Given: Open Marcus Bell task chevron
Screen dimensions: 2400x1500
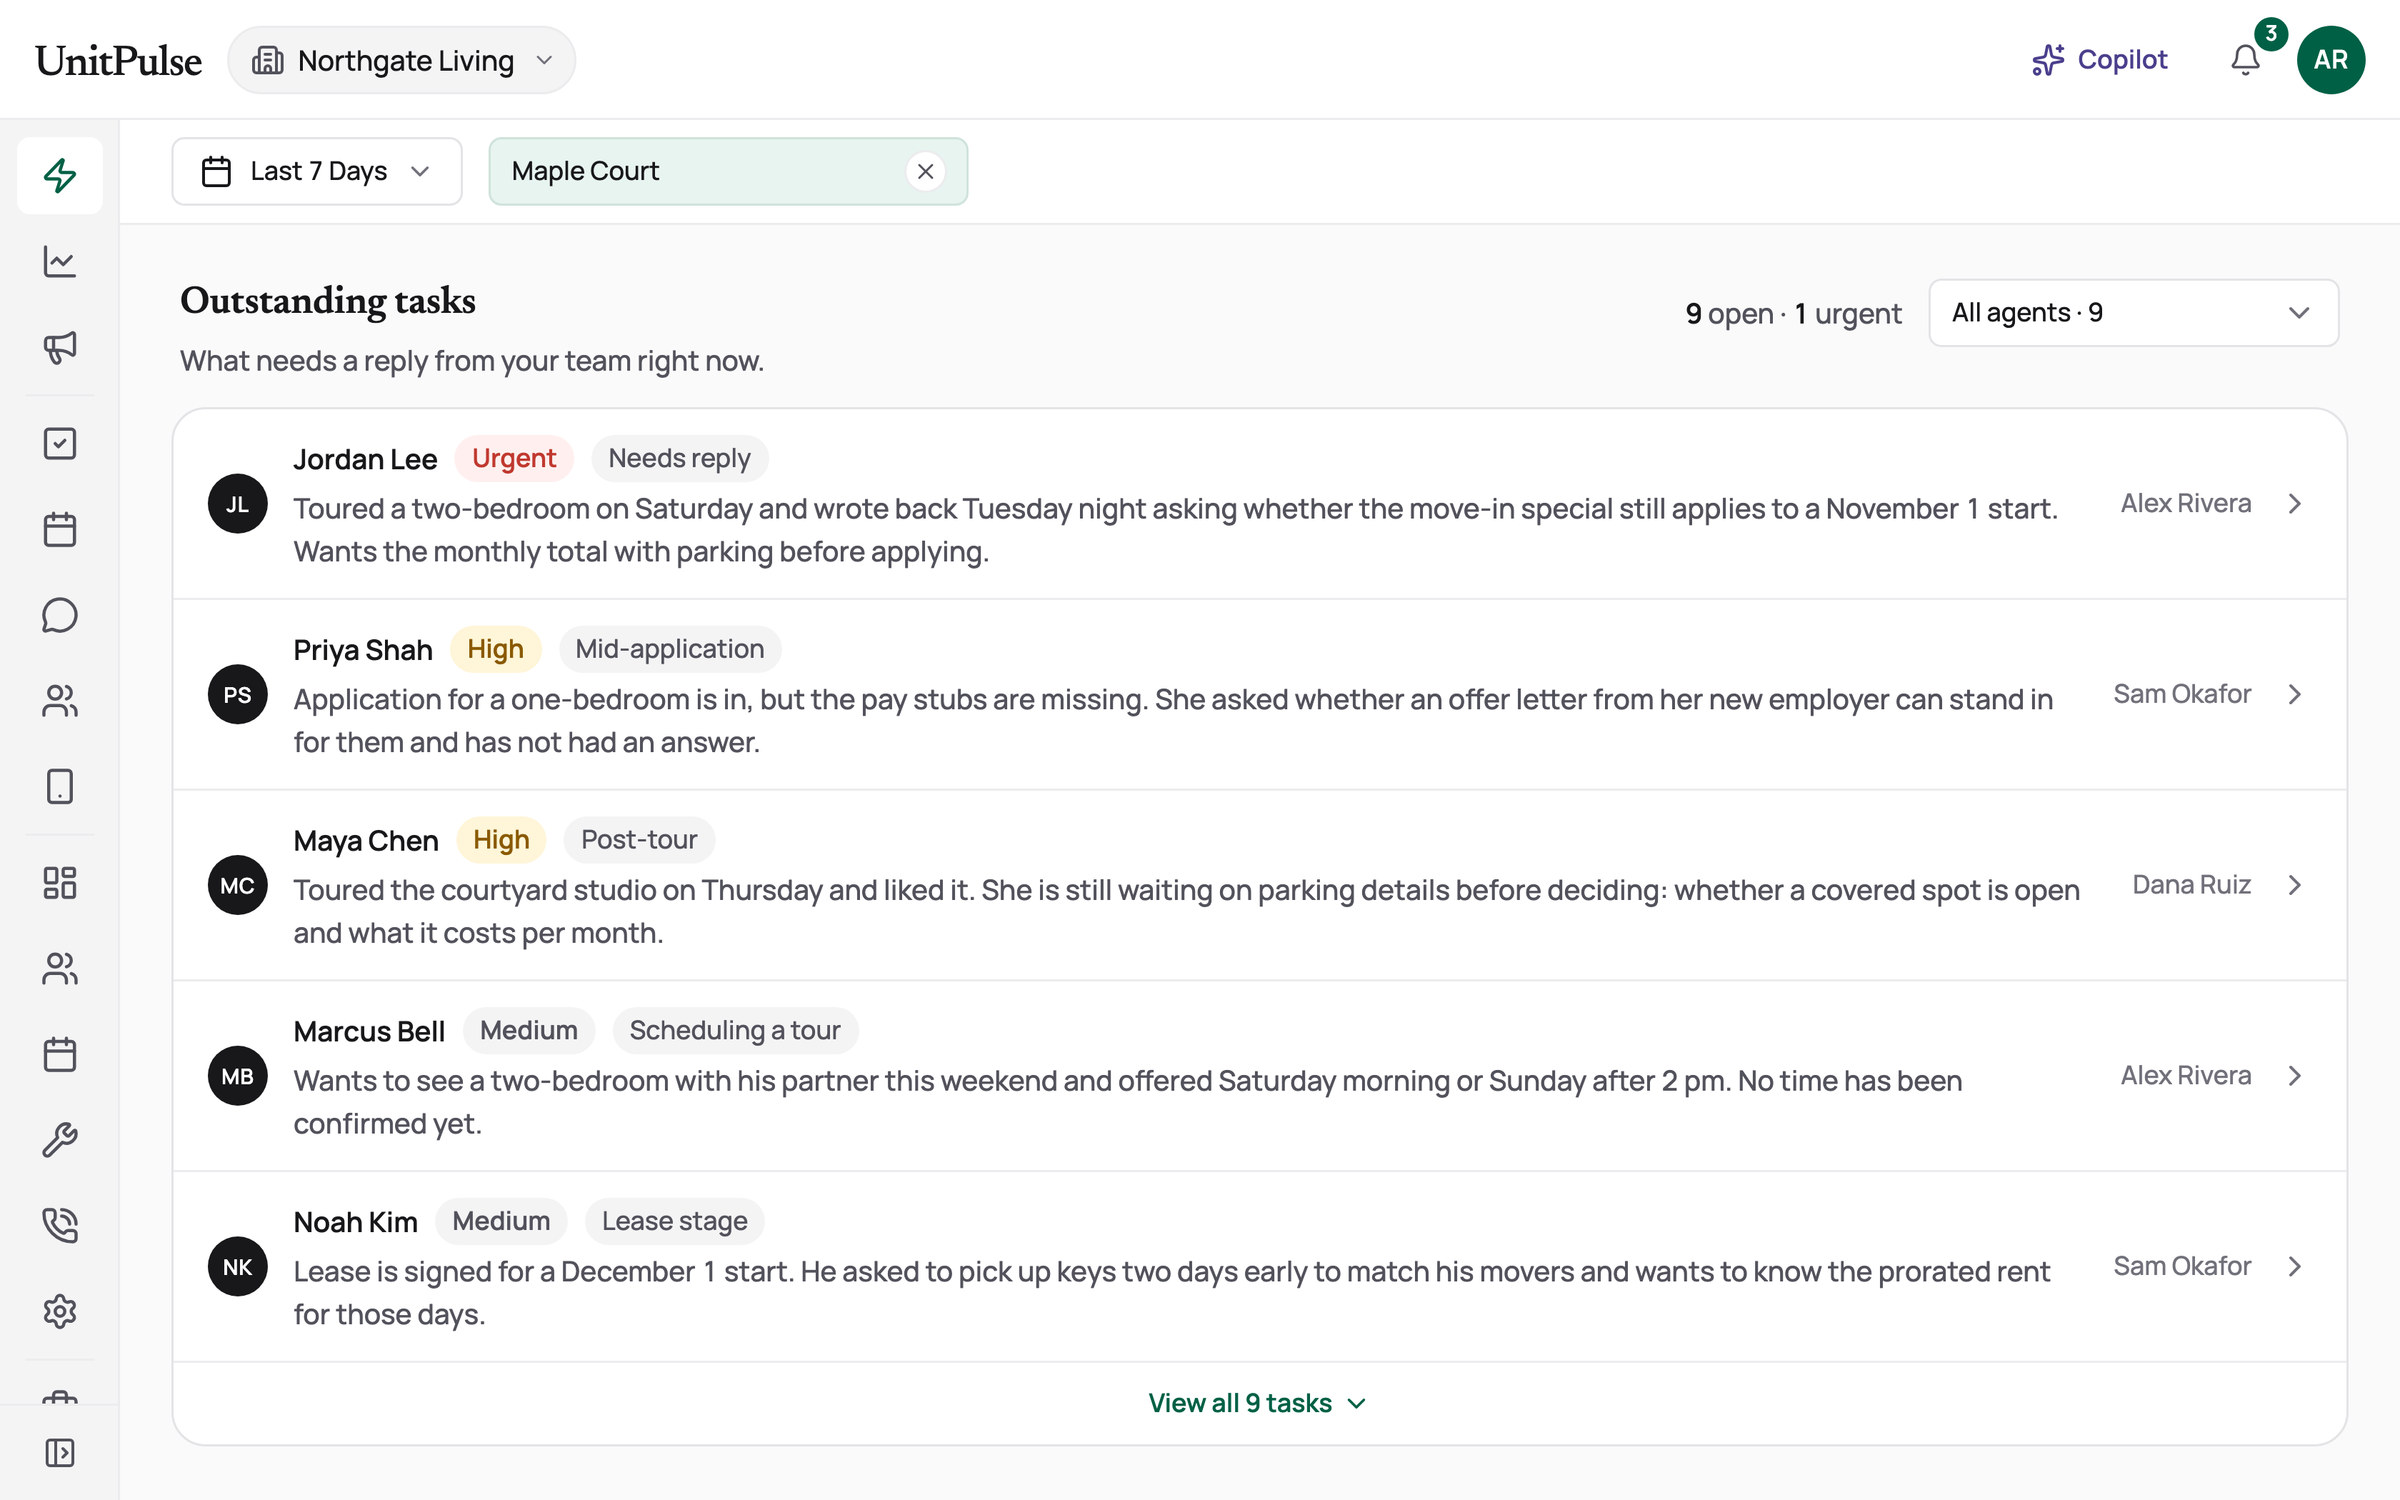Looking at the screenshot, I should 2295,1076.
